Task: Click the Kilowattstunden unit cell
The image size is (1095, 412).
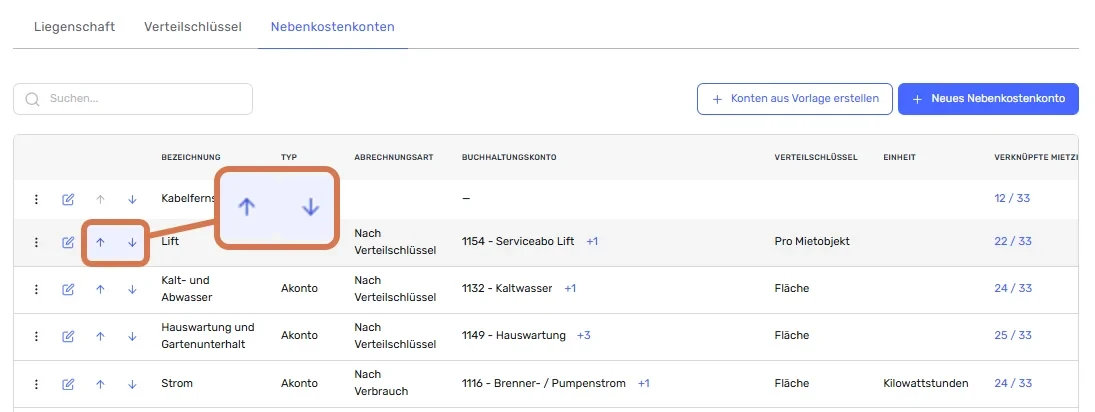Action: (x=925, y=383)
